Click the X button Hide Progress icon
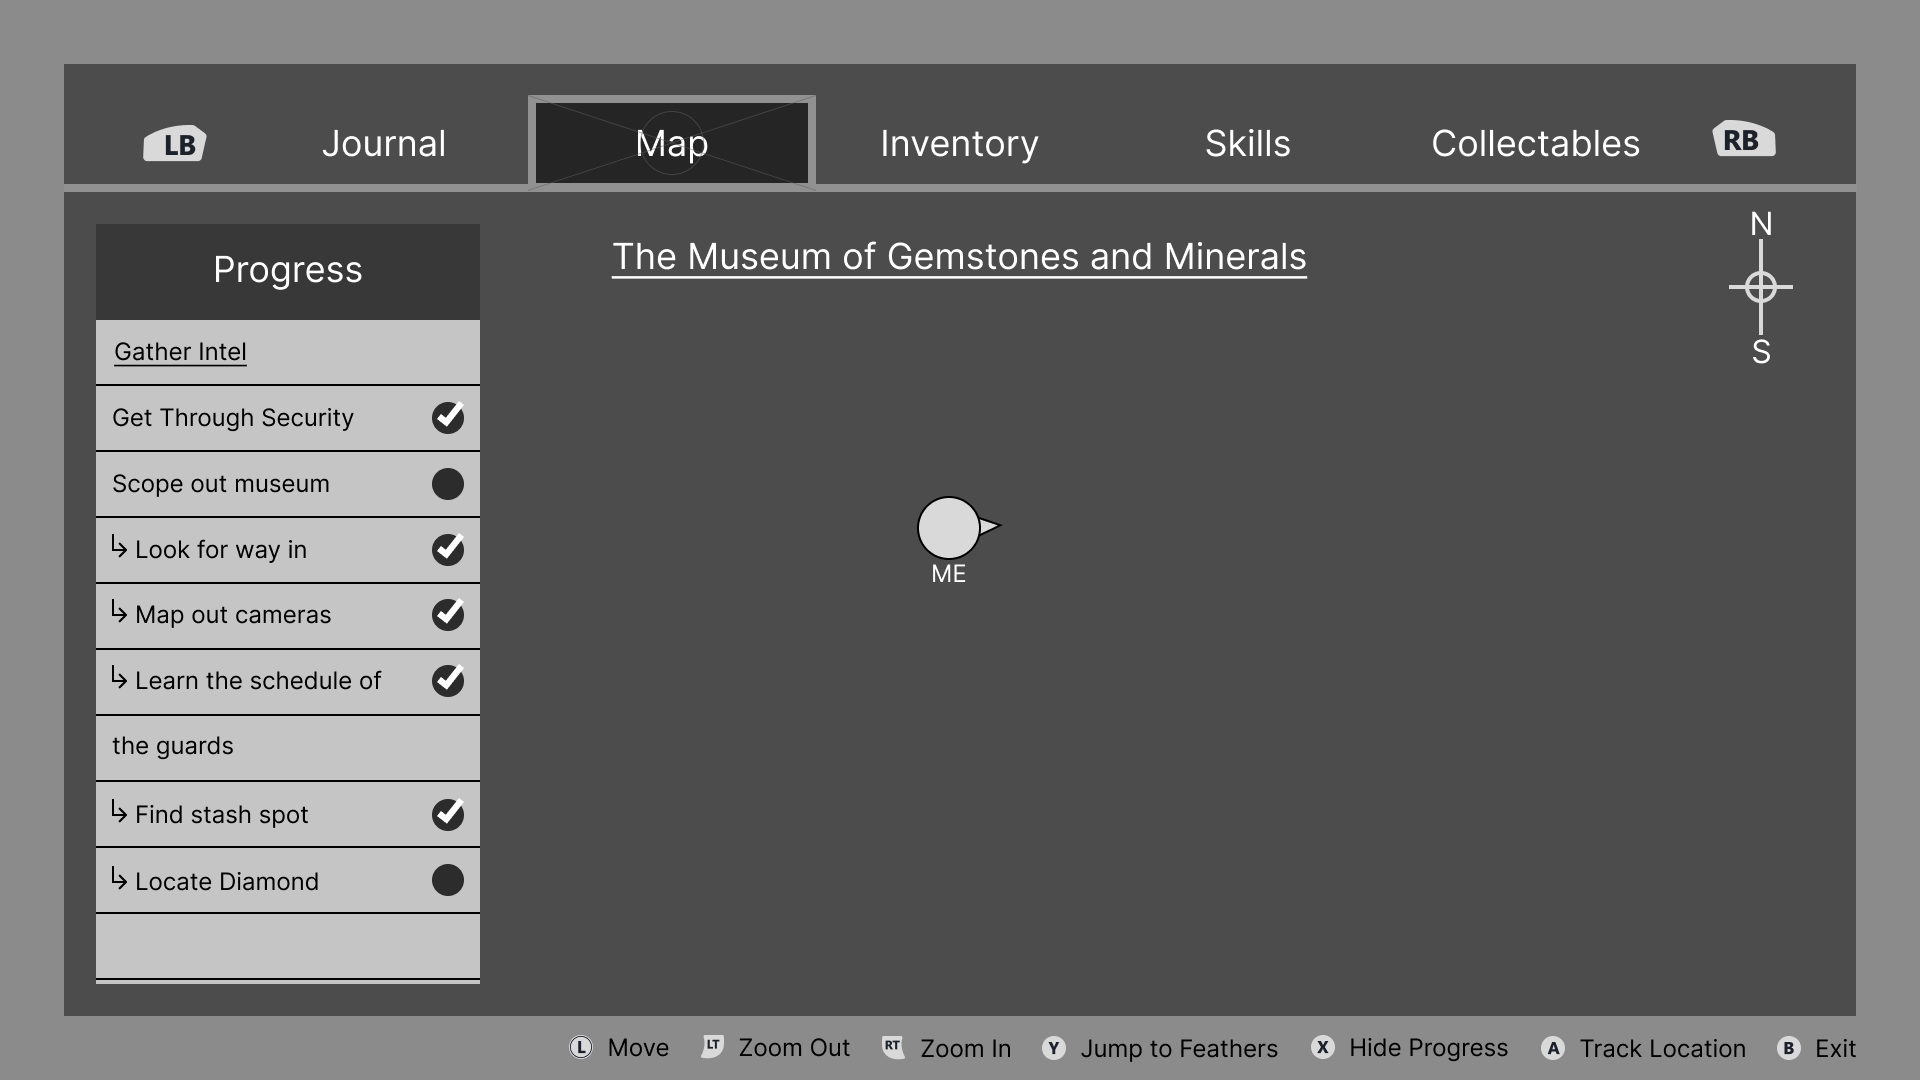This screenshot has width=1920, height=1080. point(1322,1047)
